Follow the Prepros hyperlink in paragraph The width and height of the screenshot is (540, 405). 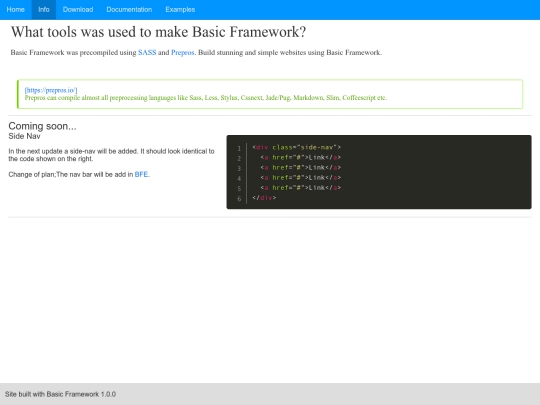183,52
